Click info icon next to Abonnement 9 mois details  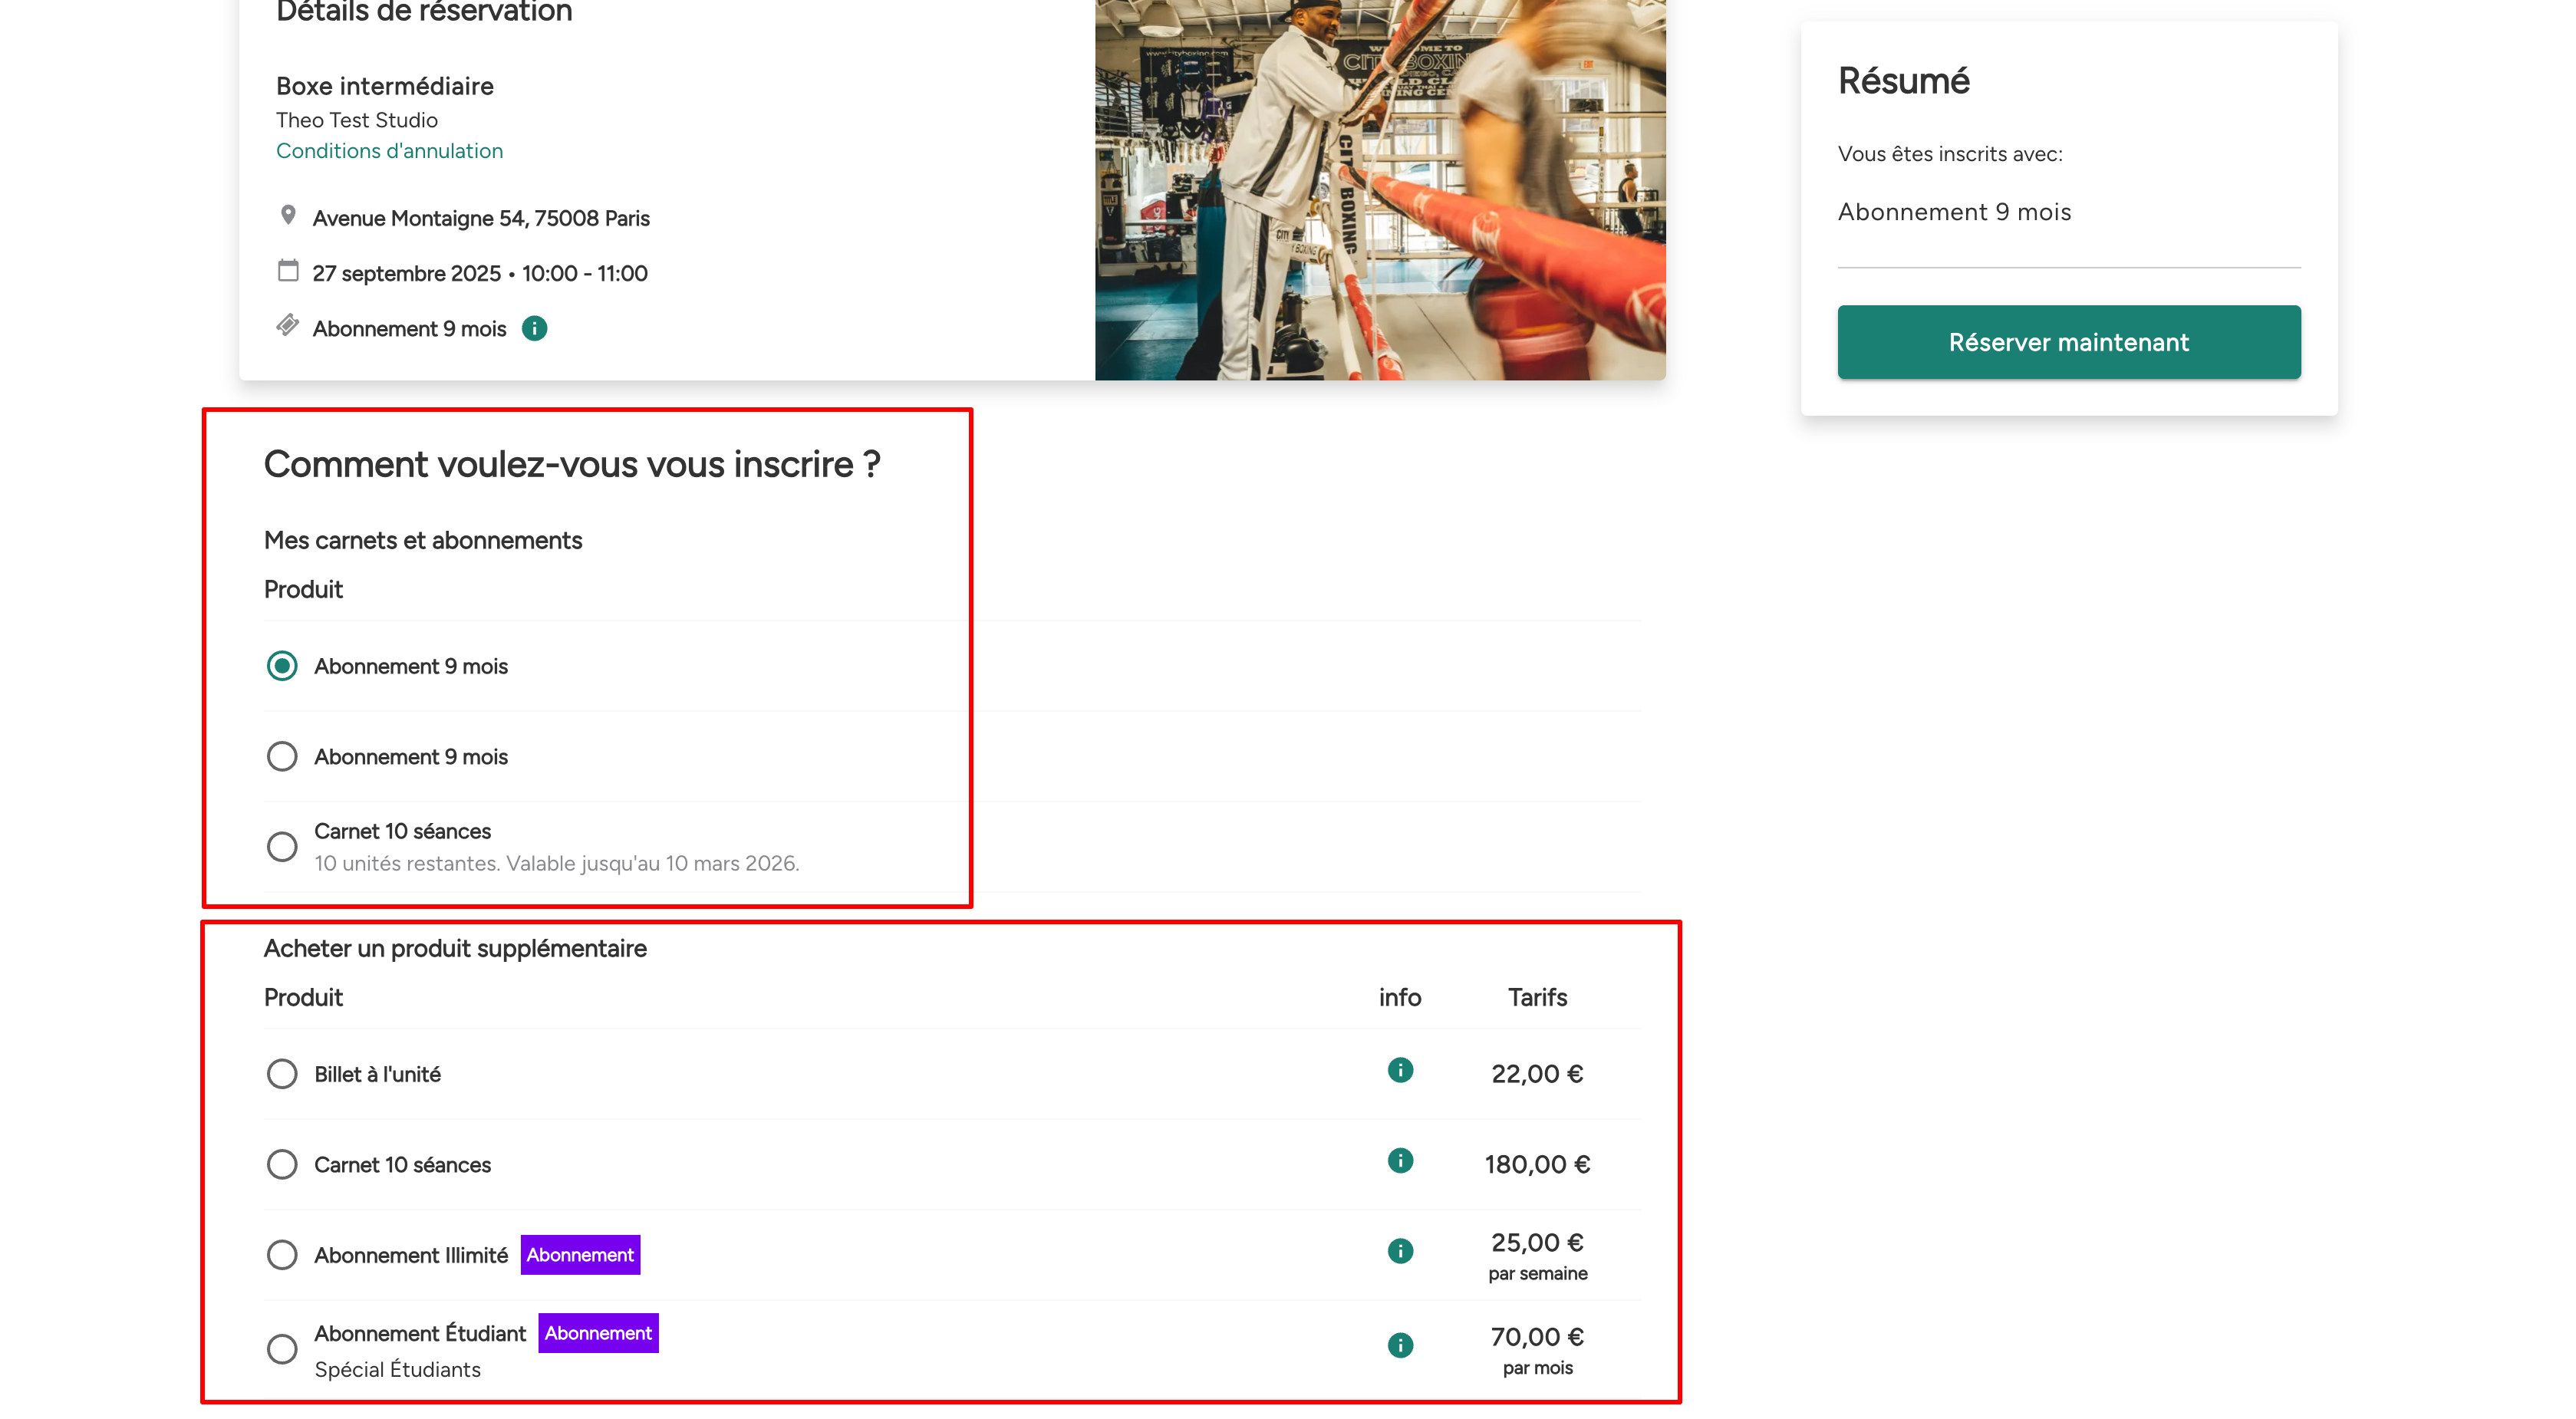tap(534, 328)
